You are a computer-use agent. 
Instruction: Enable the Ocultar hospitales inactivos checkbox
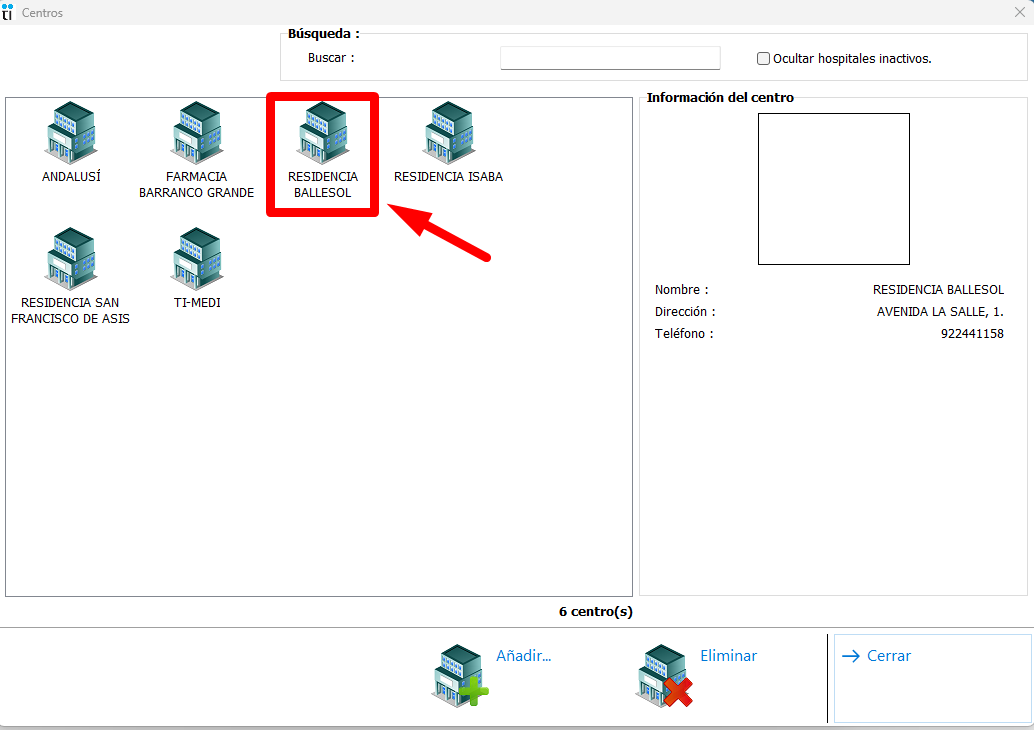764,59
